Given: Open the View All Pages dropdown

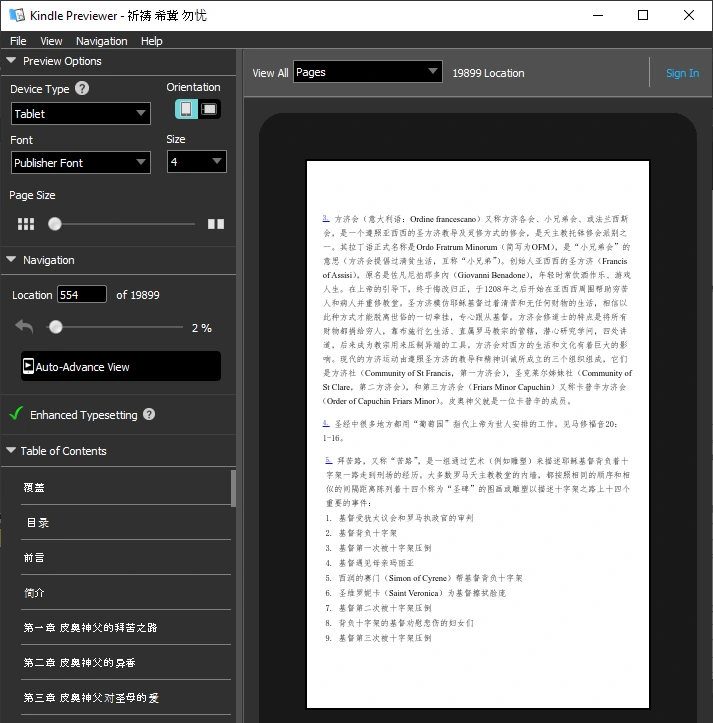Looking at the screenshot, I should (368, 72).
